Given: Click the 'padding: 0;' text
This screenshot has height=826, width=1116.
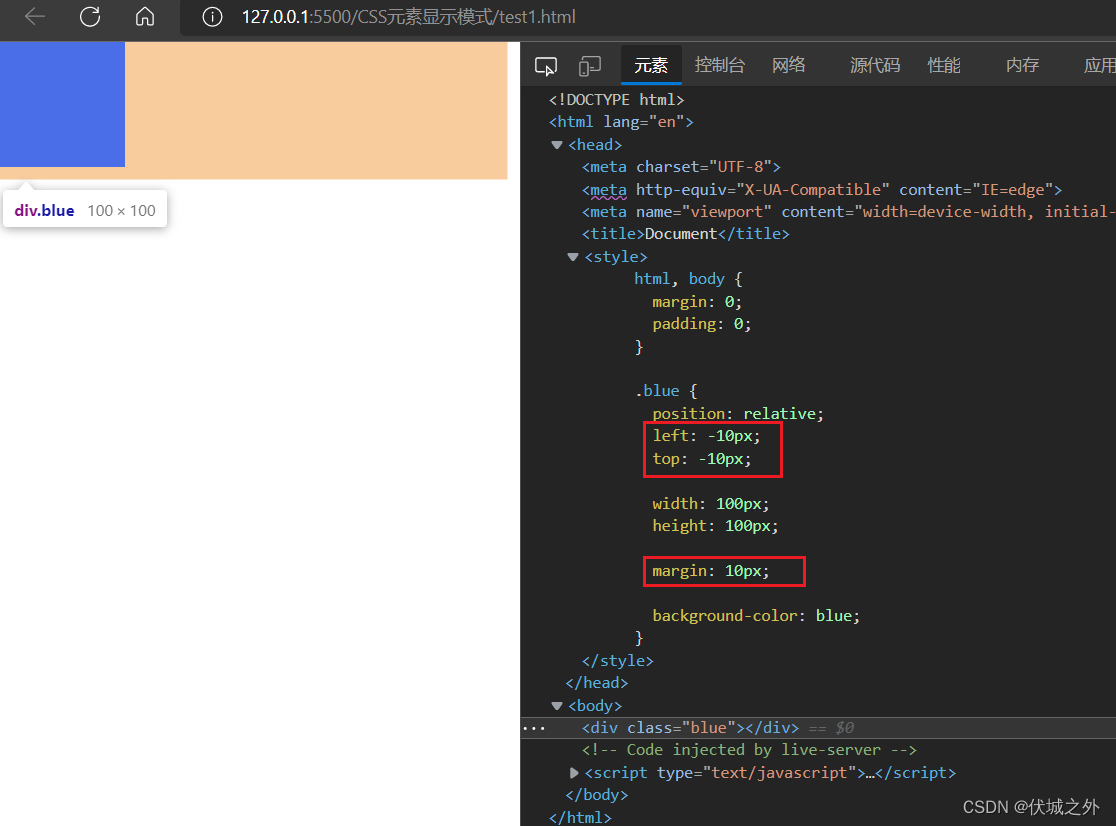Looking at the screenshot, I should click(702, 324).
